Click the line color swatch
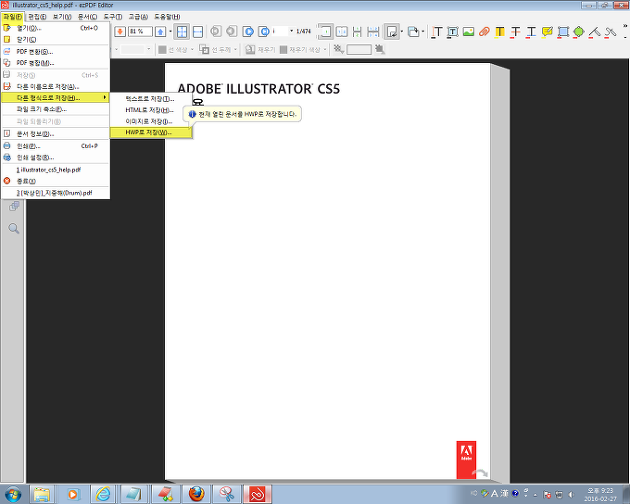 (x=162, y=49)
